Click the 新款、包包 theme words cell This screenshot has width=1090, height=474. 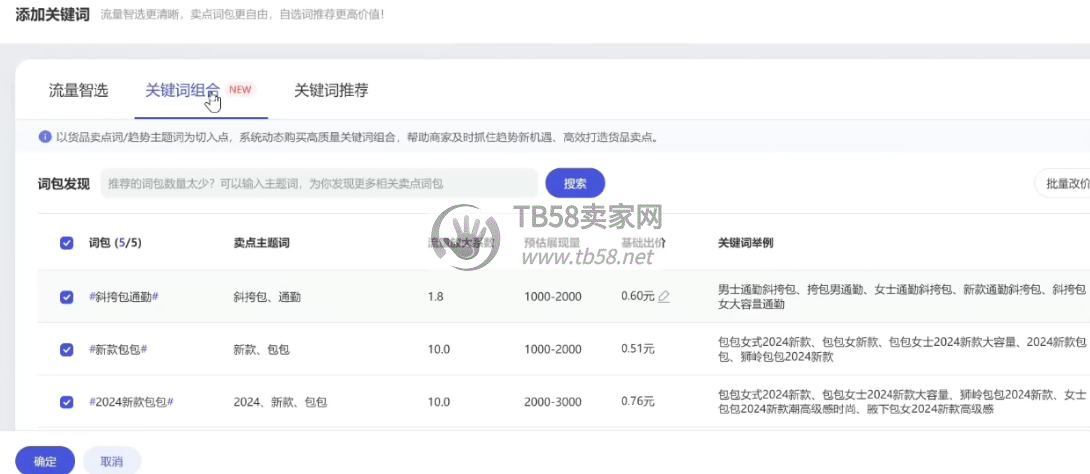pos(261,350)
